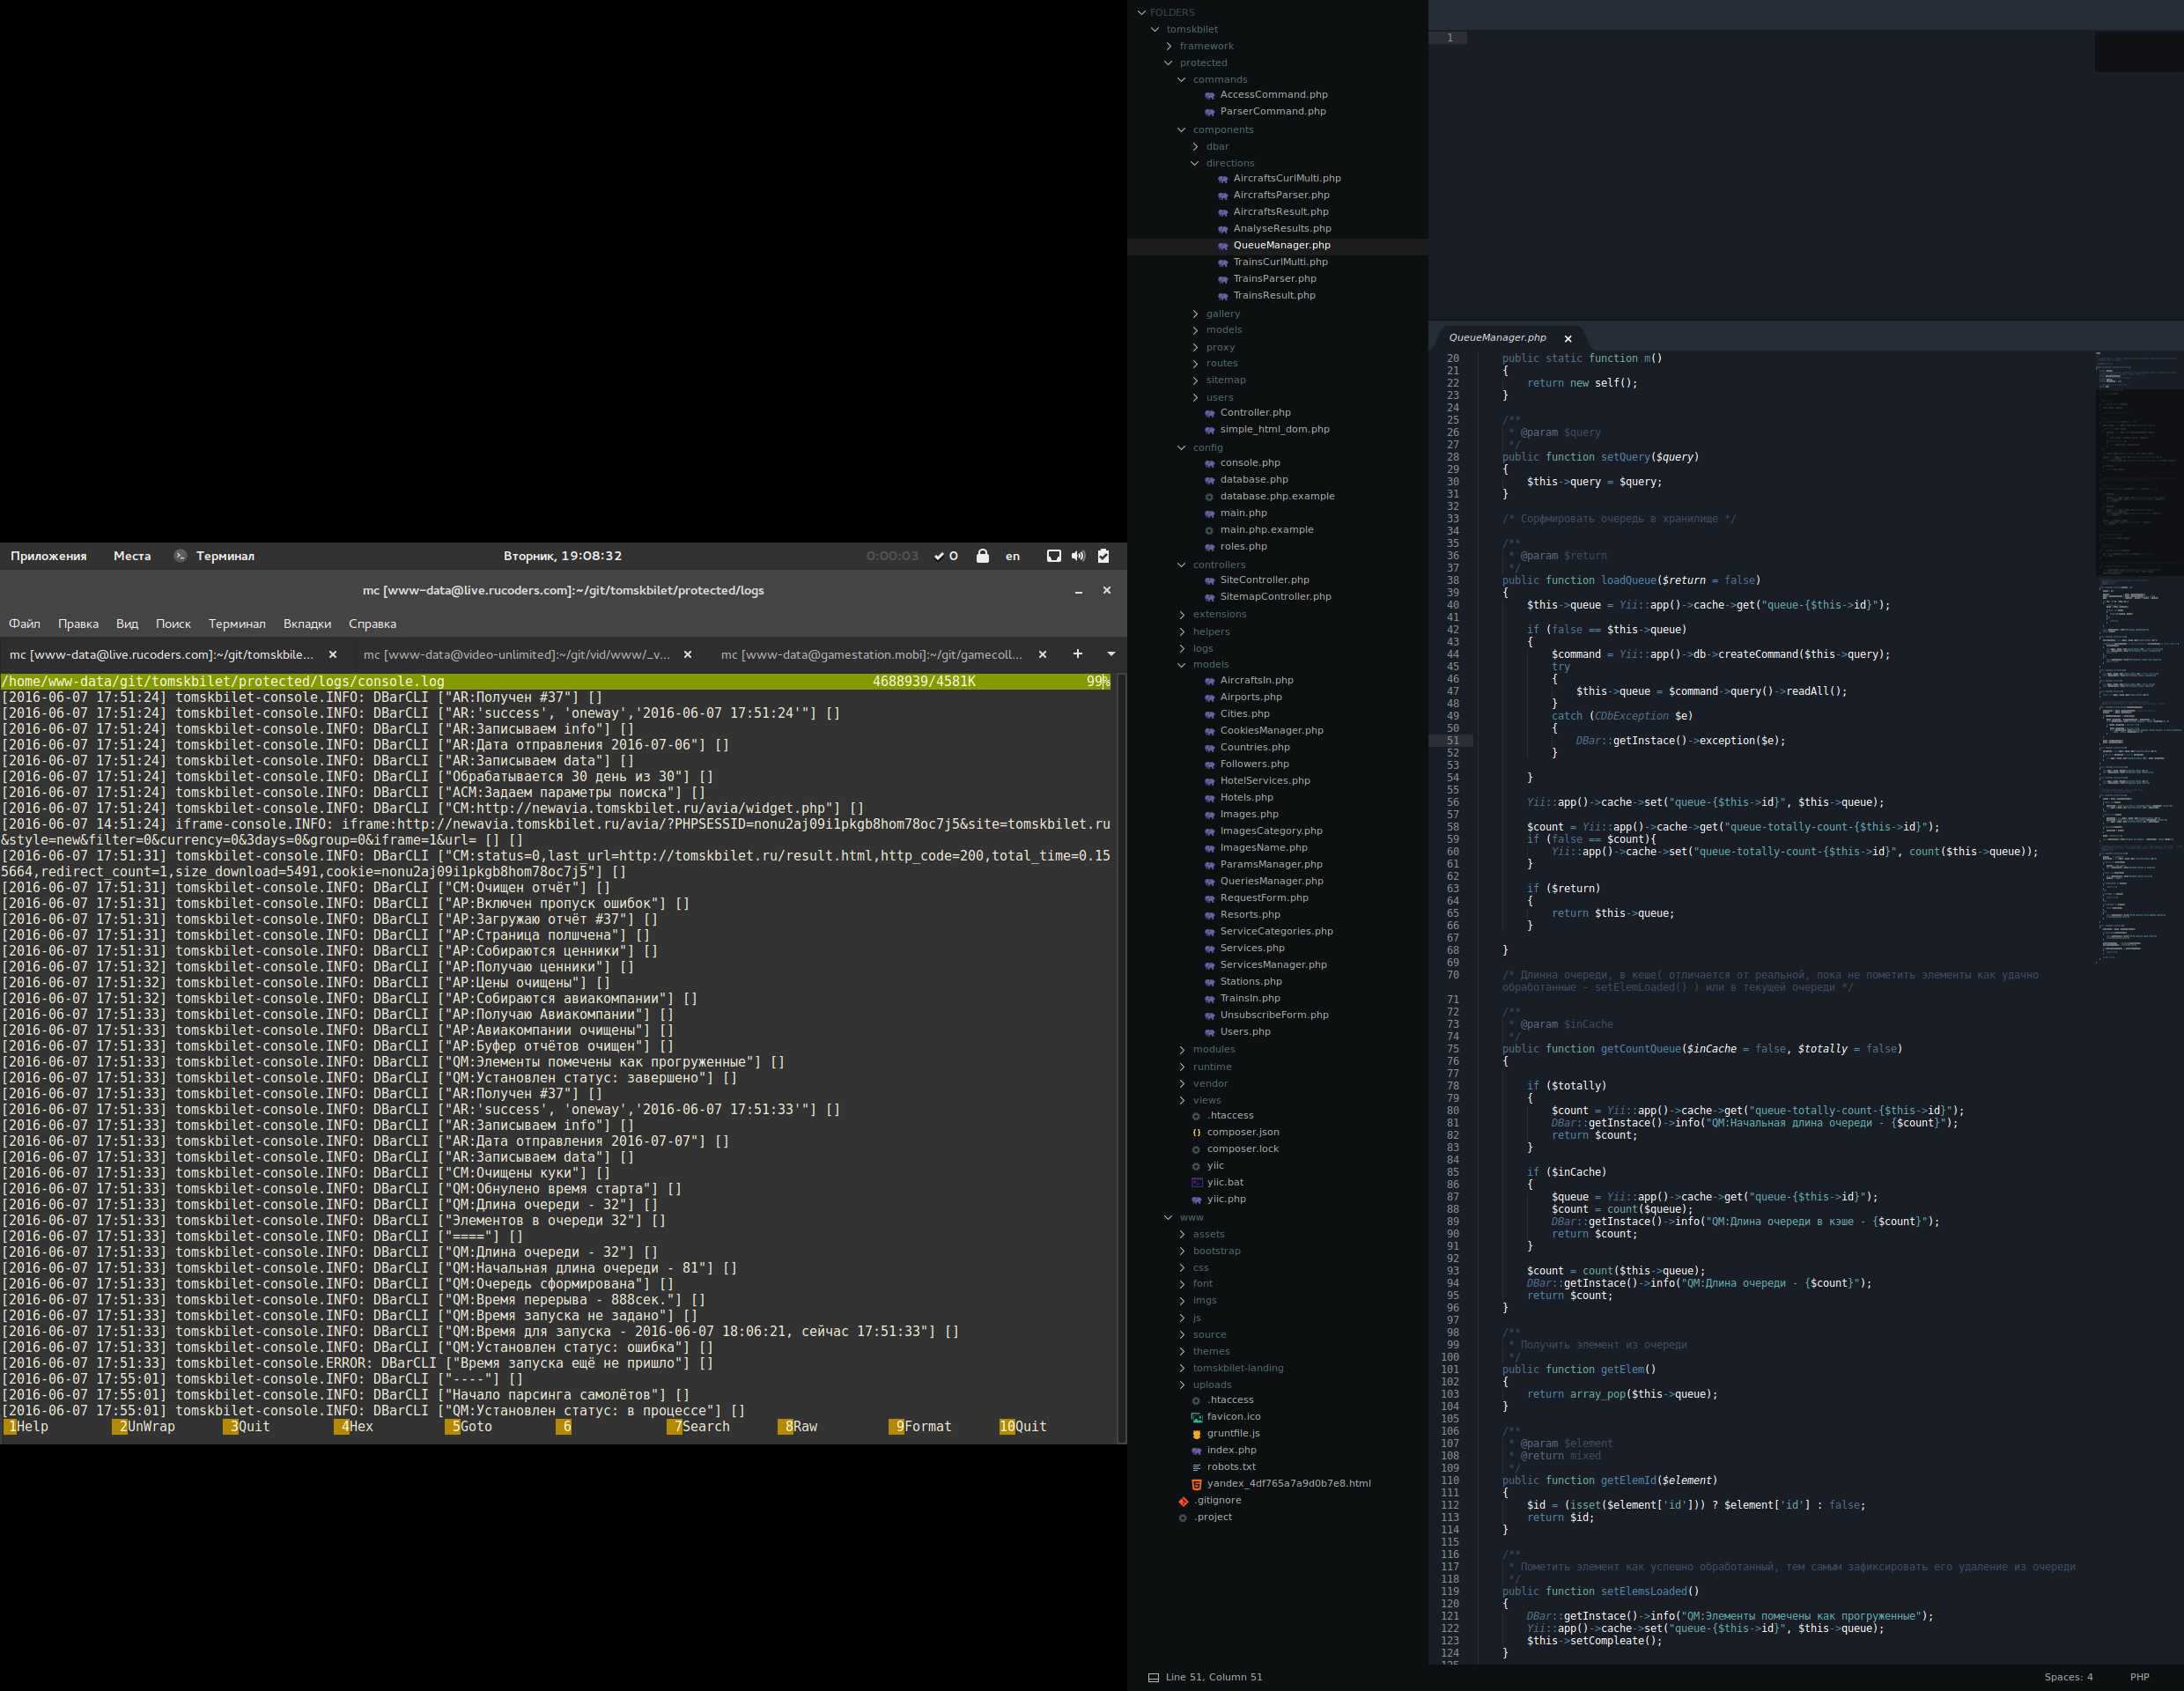2184x1691 pixels.
Task: Close the QueueManager.php editor tab
Action: 1568,339
